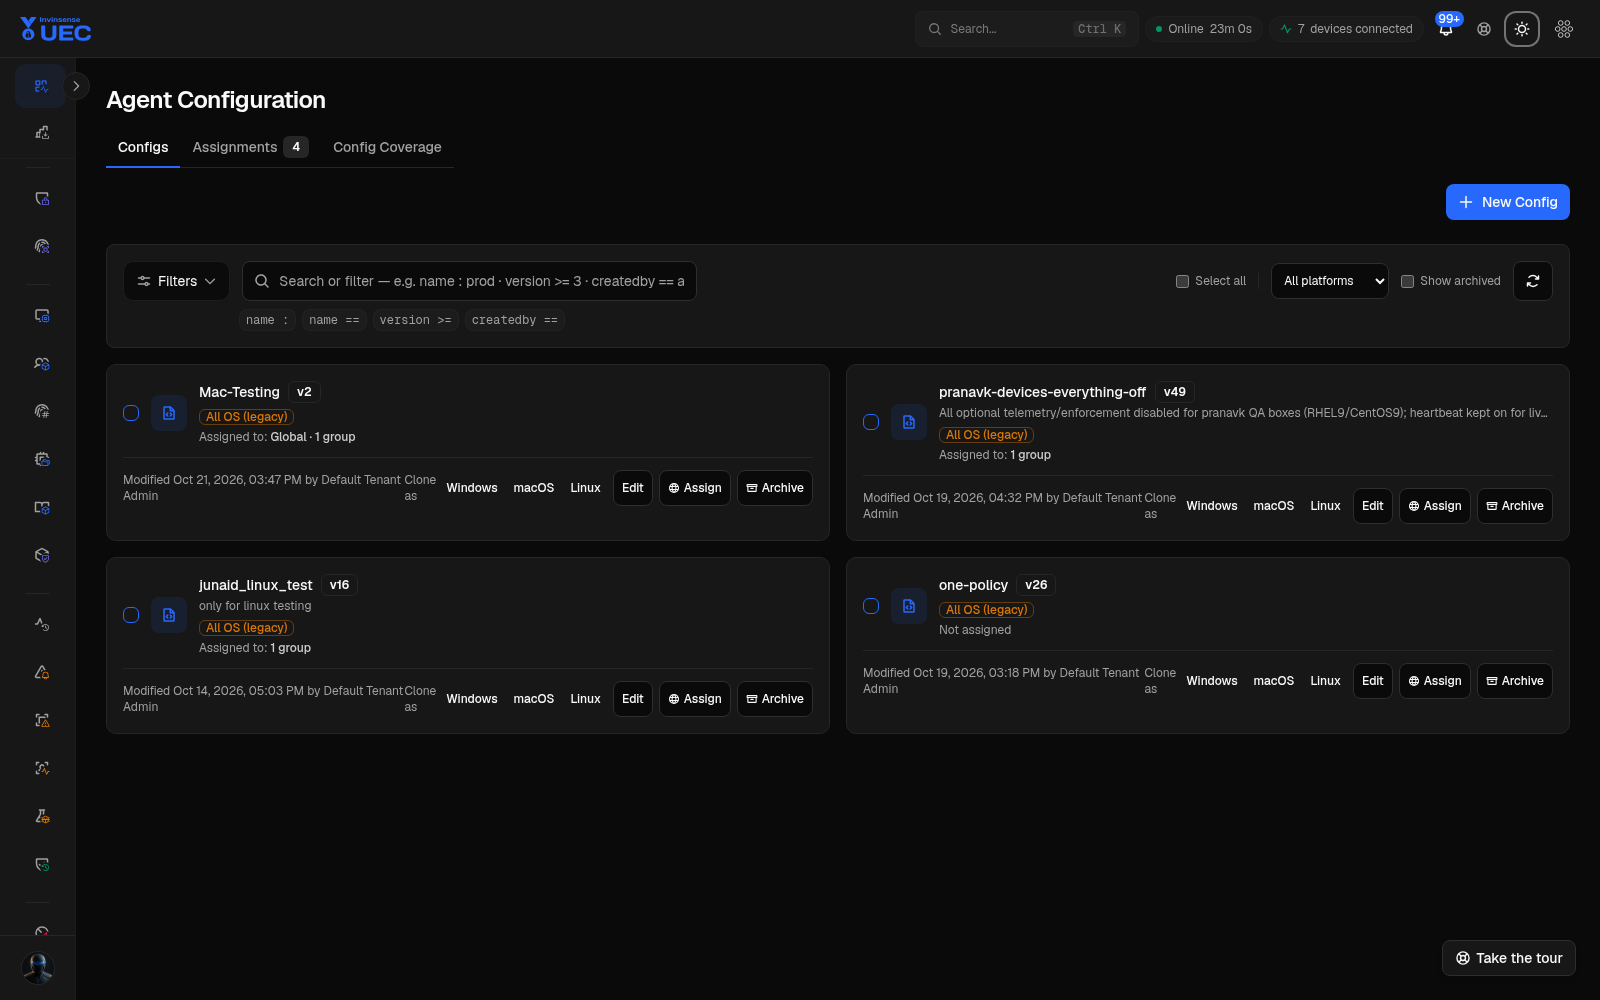Open the help lifebuoy icon in header

tap(1484, 29)
